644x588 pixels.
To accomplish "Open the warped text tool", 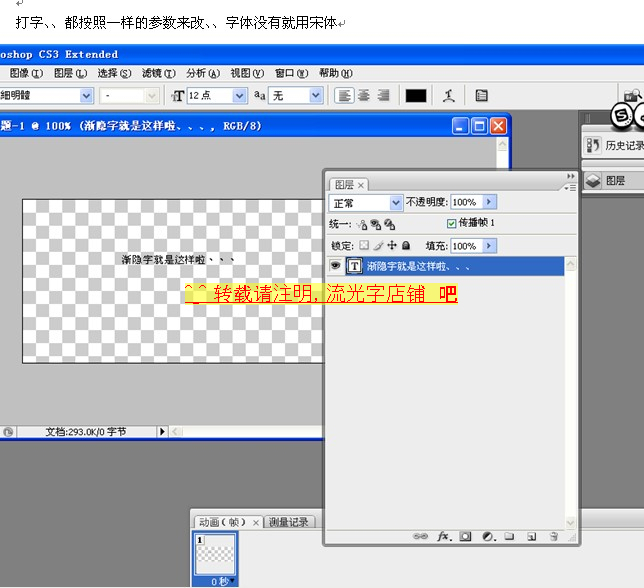I will [448, 96].
